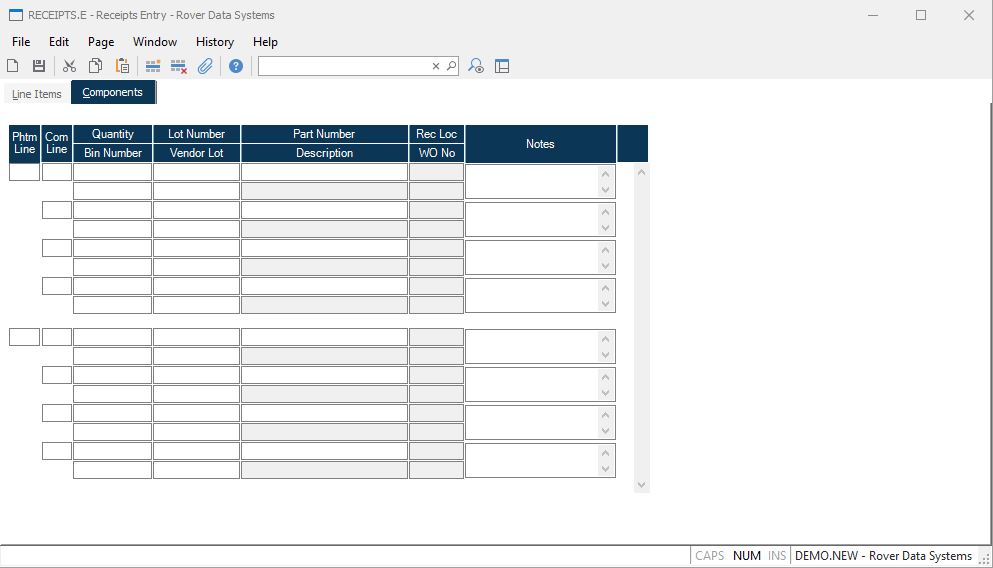
Task: Click the magnifier search icon in search box
Action: point(451,66)
